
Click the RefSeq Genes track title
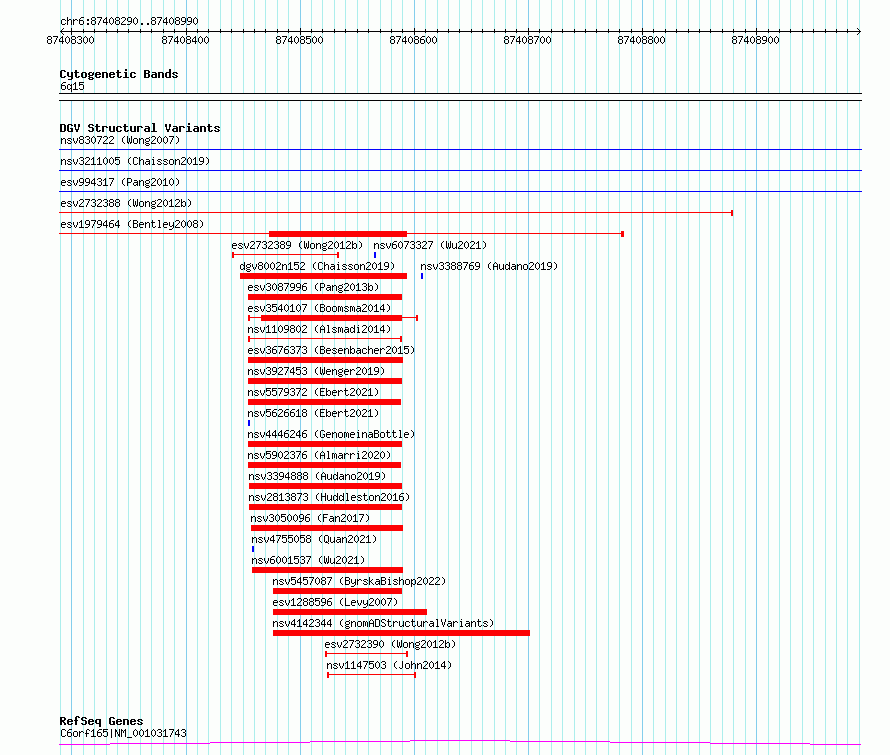101,721
